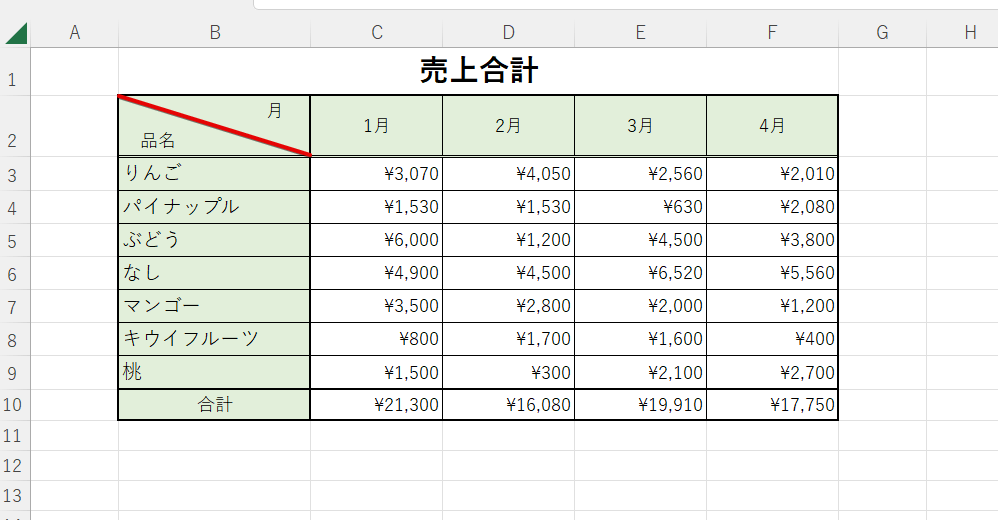Select row 12 header
998x520 pixels.
(15, 466)
